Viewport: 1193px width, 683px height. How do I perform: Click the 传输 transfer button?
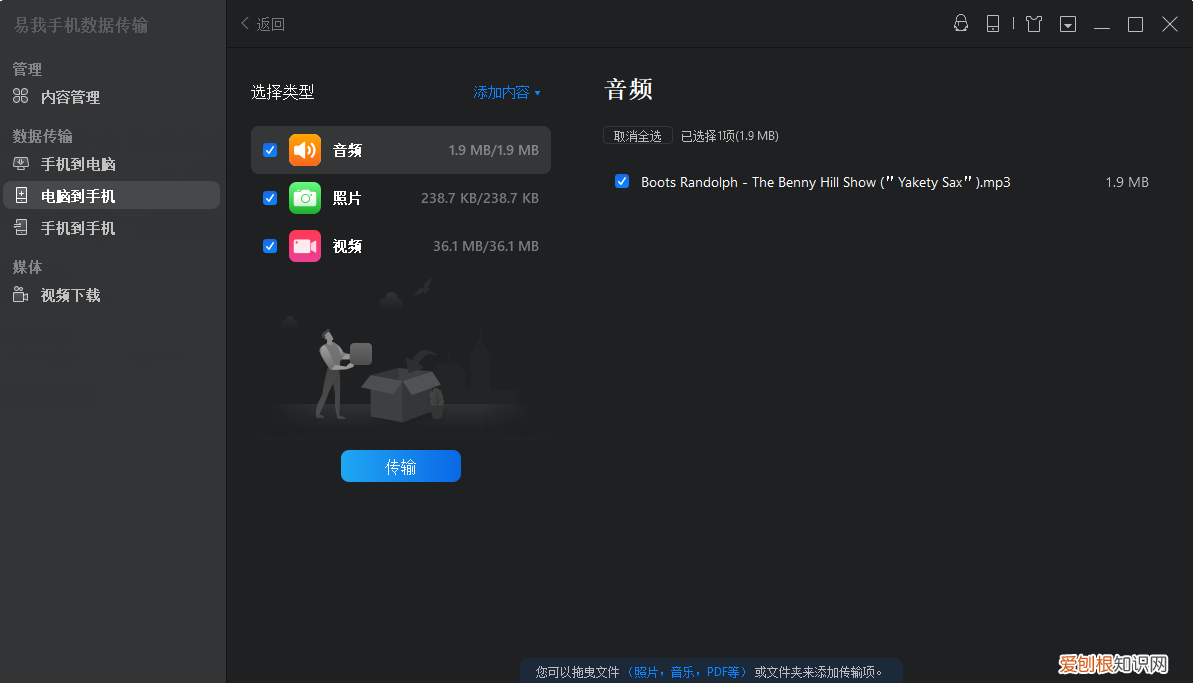click(x=400, y=465)
